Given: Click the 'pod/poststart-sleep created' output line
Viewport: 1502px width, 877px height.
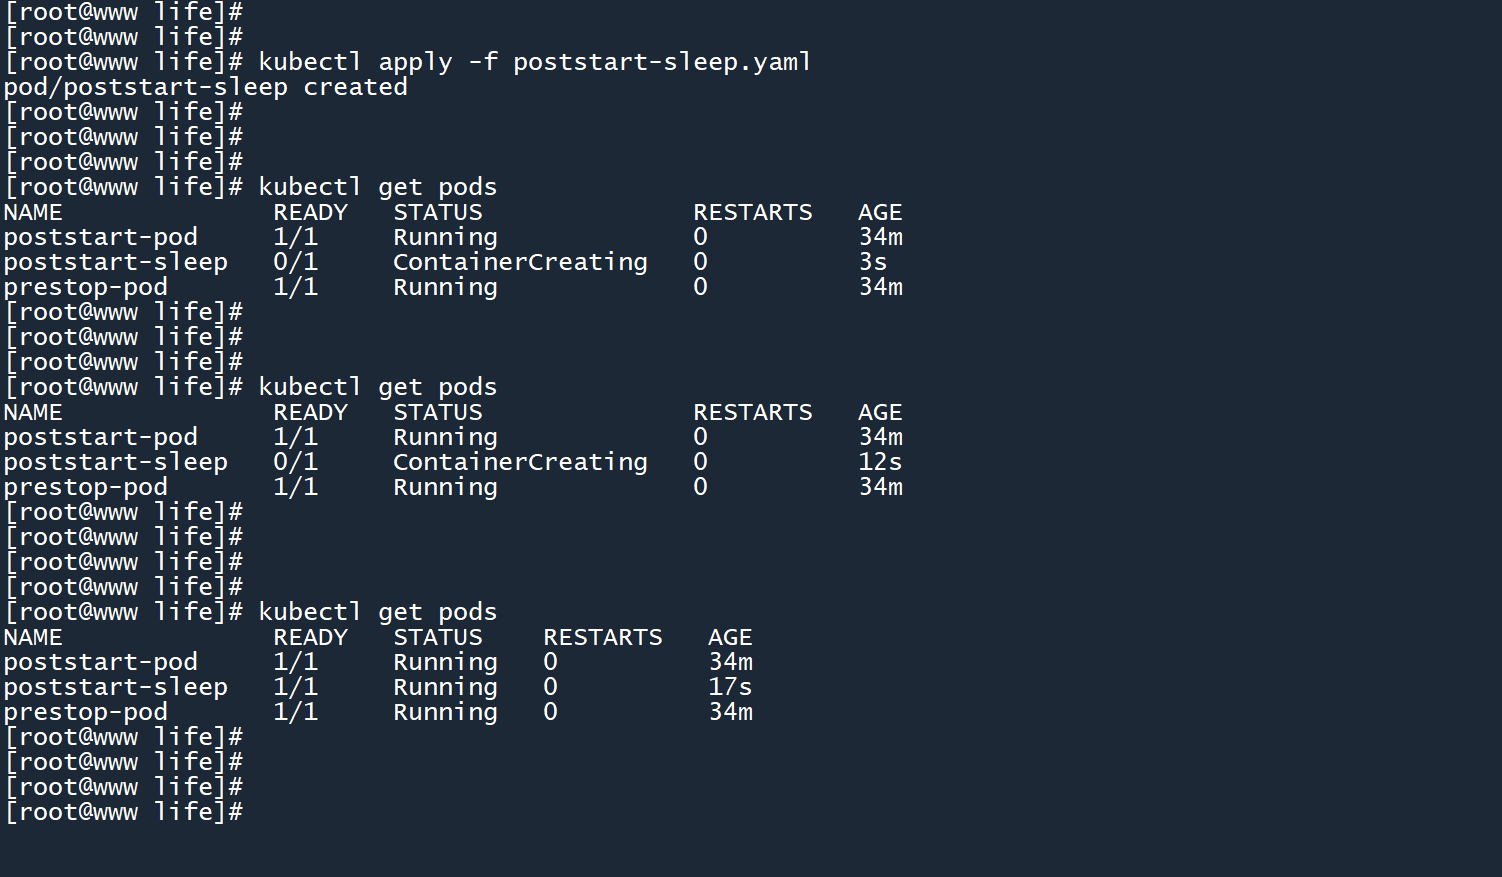Looking at the screenshot, I should click(x=205, y=87).
